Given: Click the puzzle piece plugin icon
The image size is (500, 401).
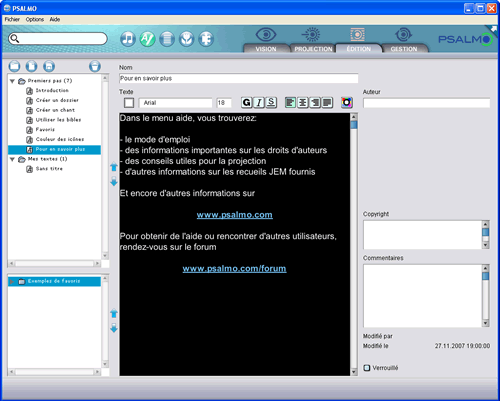Looking at the screenshot, I should [x=206, y=39].
